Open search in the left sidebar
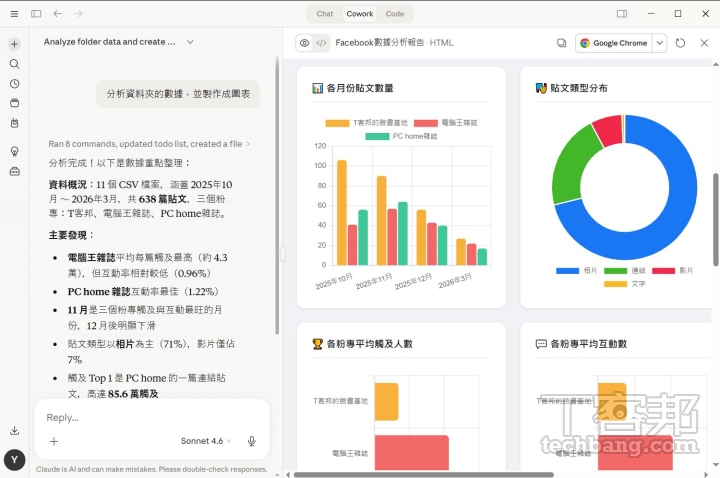This screenshot has width=720, height=478. click(x=14, y=64)
